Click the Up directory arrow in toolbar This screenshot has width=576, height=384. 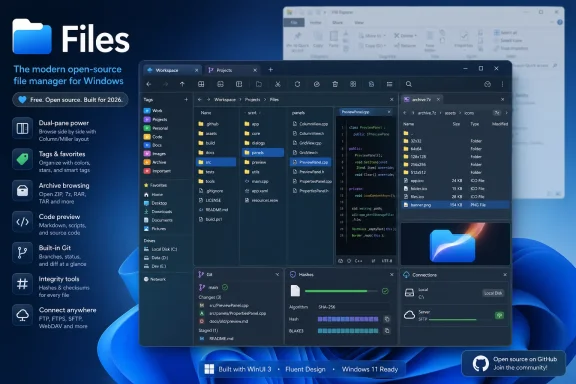pos(182,84)
